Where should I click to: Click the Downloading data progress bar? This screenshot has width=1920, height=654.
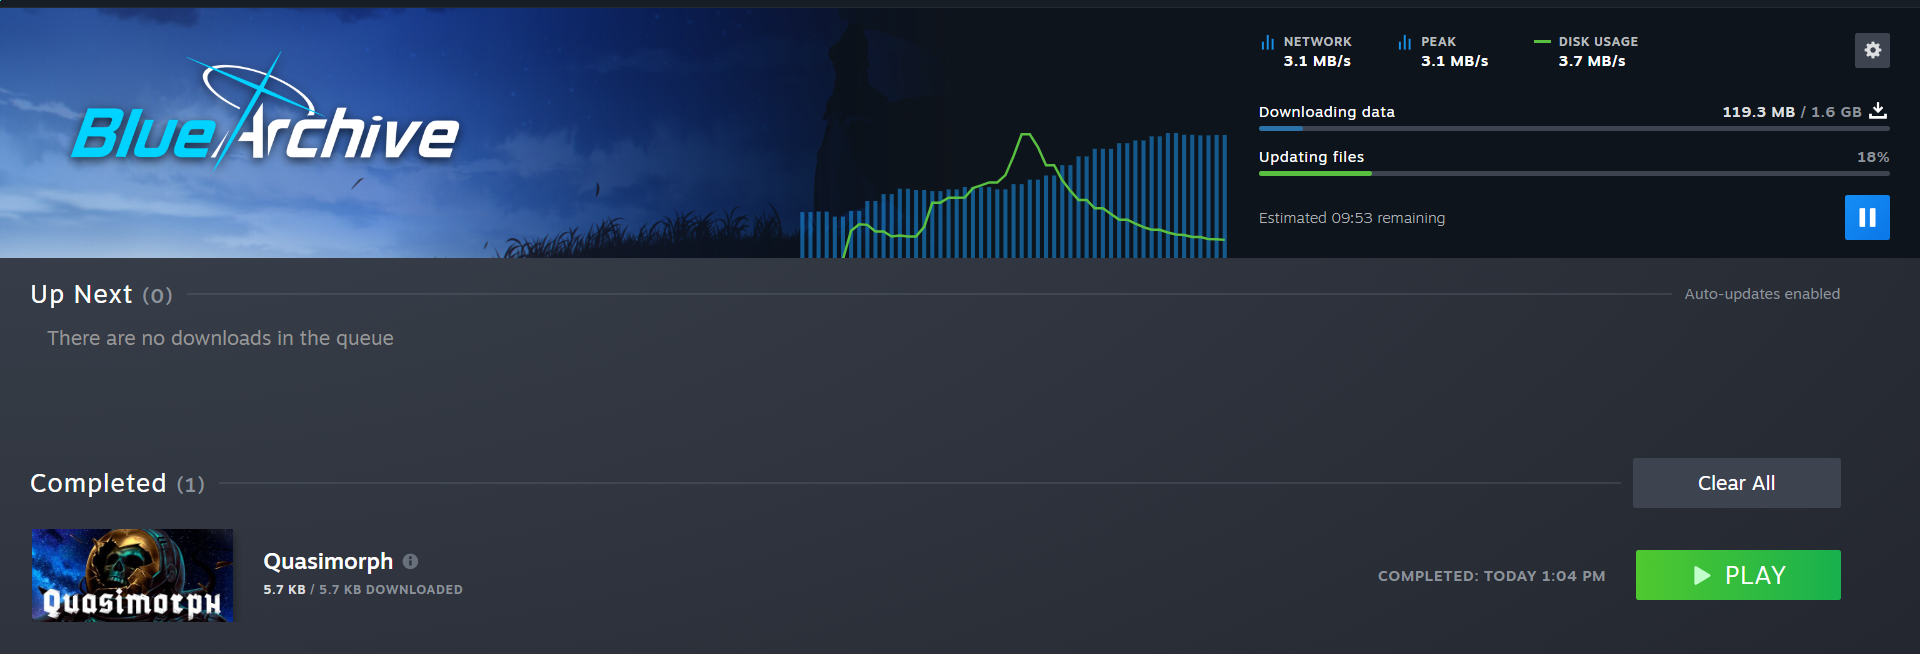coord(1574,128)
